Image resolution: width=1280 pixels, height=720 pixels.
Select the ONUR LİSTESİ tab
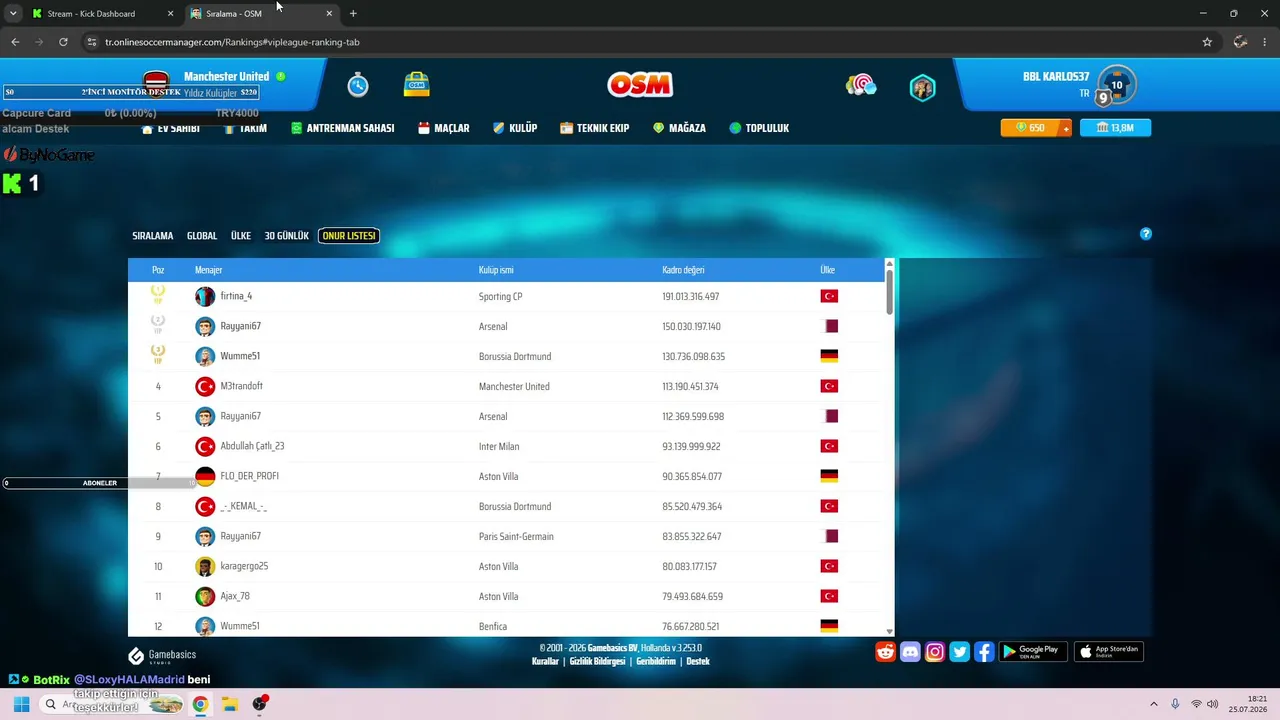click(x=349, y=236)
